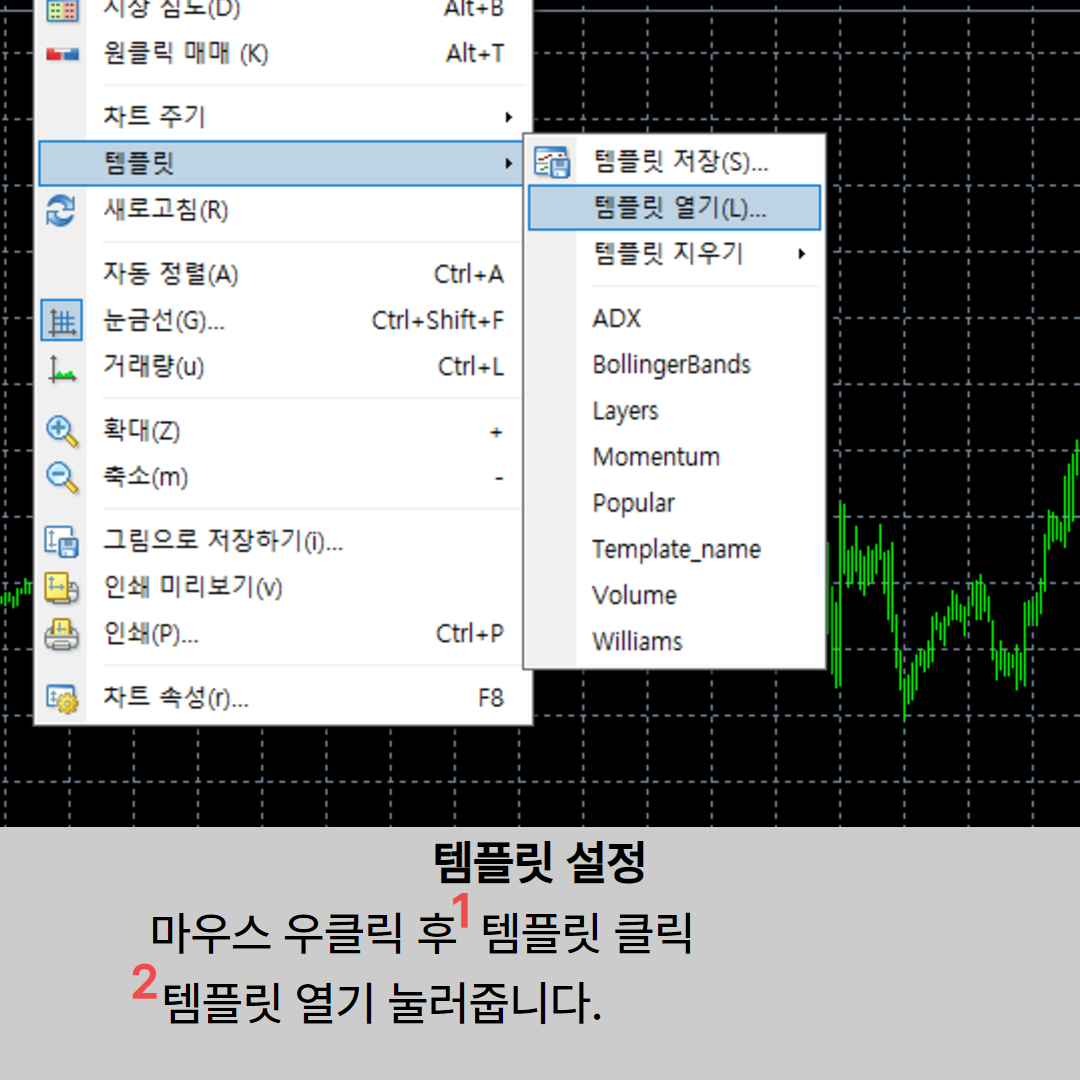Click the Refresh (새로고침) icon
This screenshot has height=1080, width=1080.
coord(62,211)
